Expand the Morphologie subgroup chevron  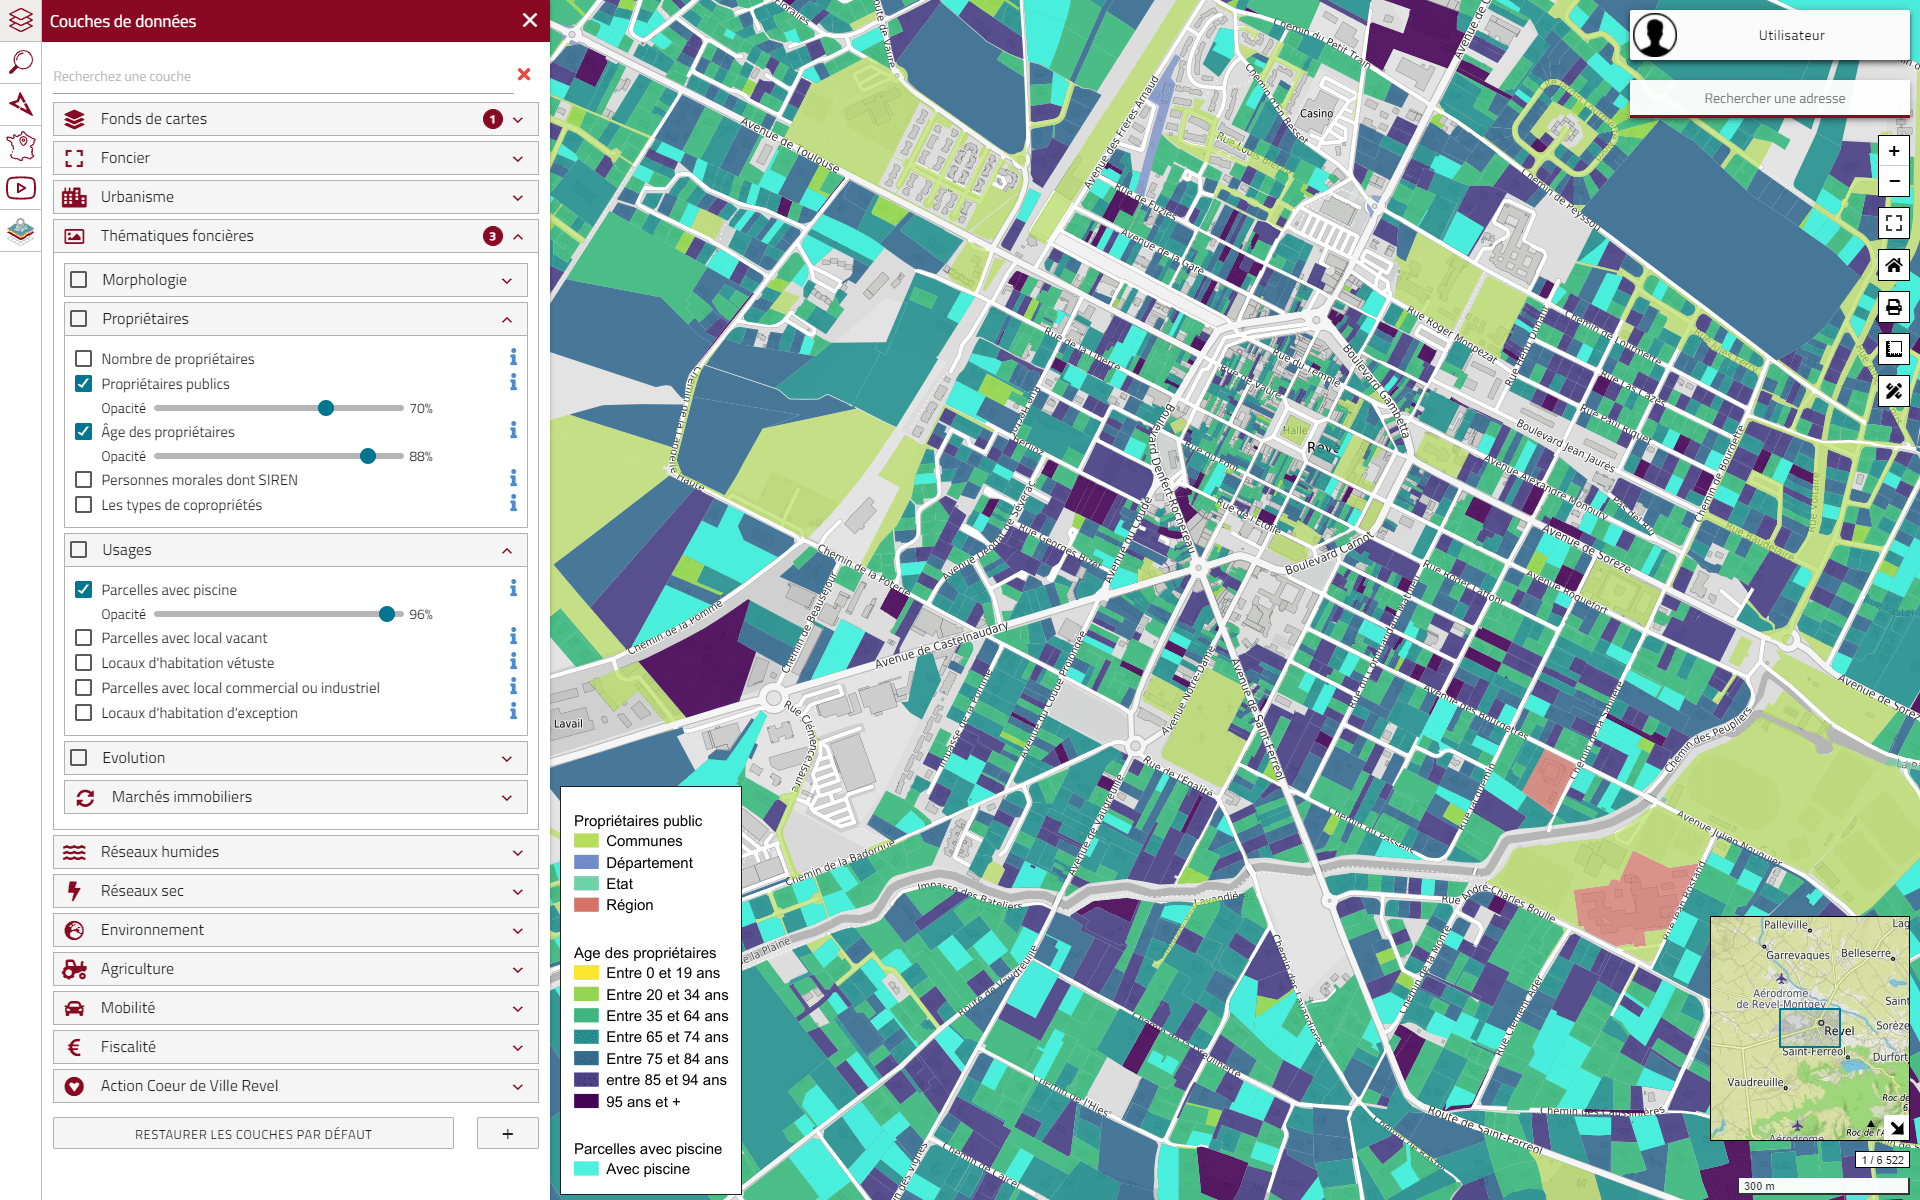pos(507,281)
